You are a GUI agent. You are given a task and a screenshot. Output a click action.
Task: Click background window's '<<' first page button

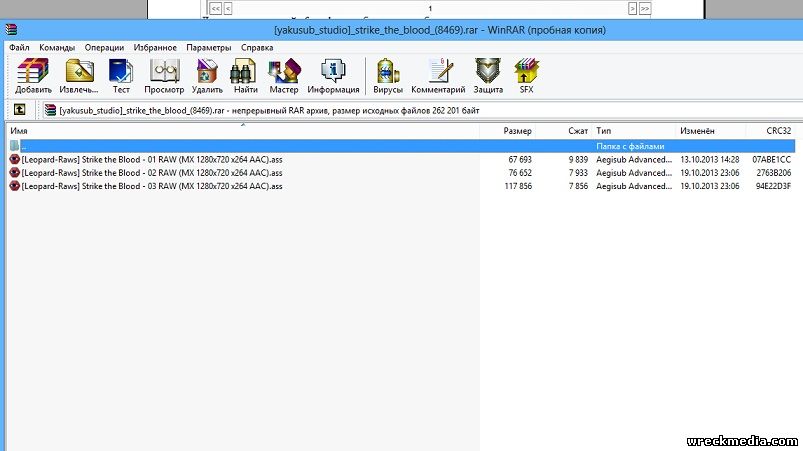216,8
